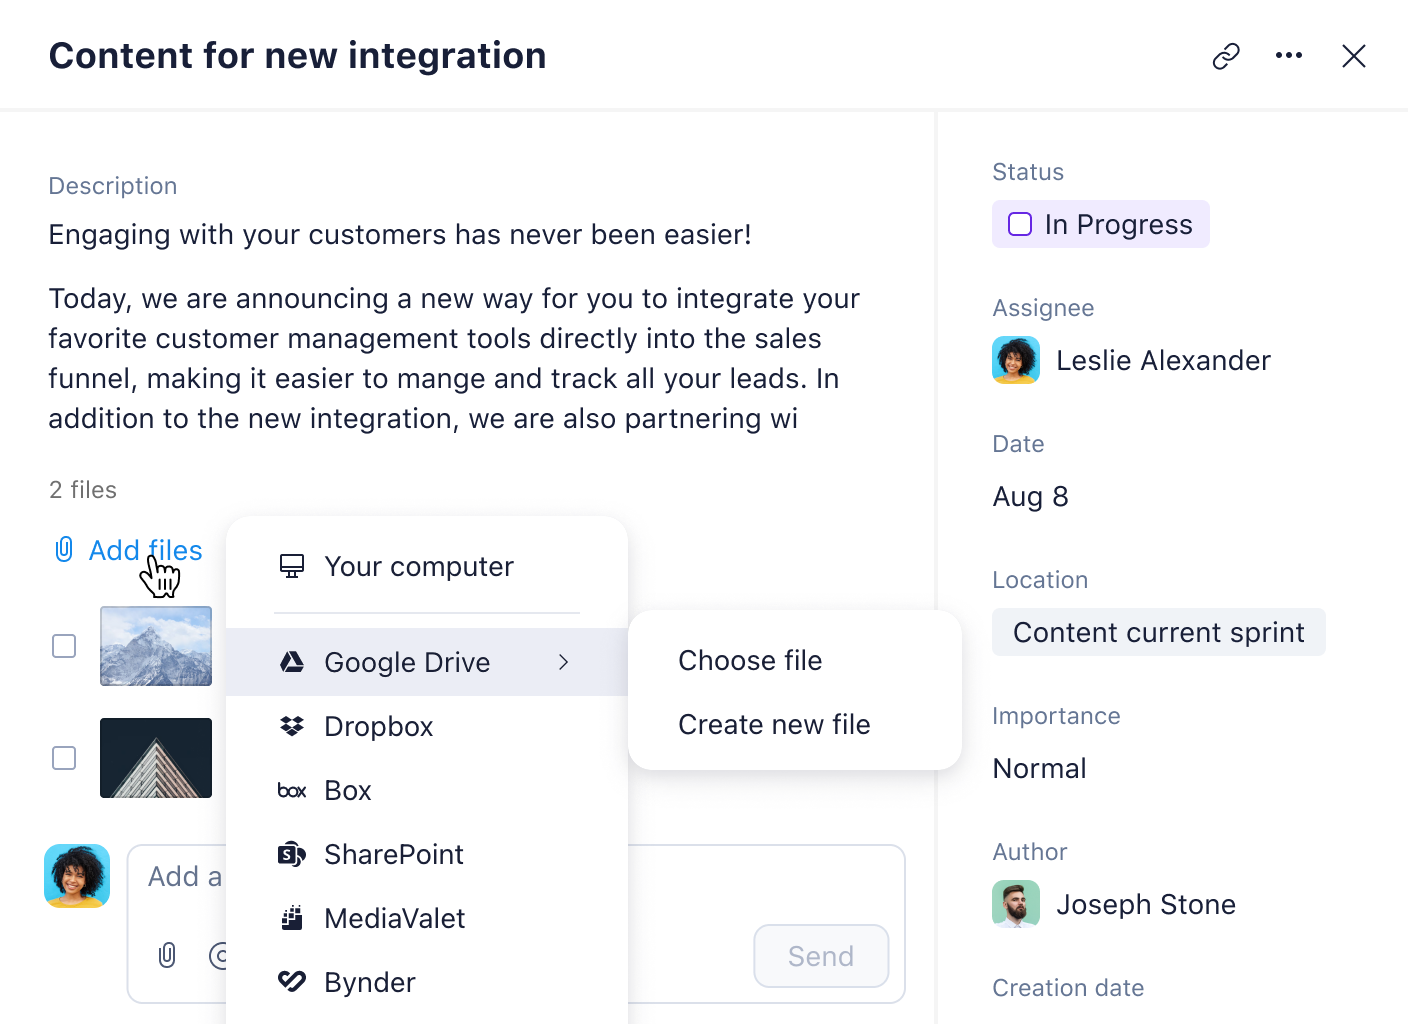Click the Dropbox icon in the menu

292,726
